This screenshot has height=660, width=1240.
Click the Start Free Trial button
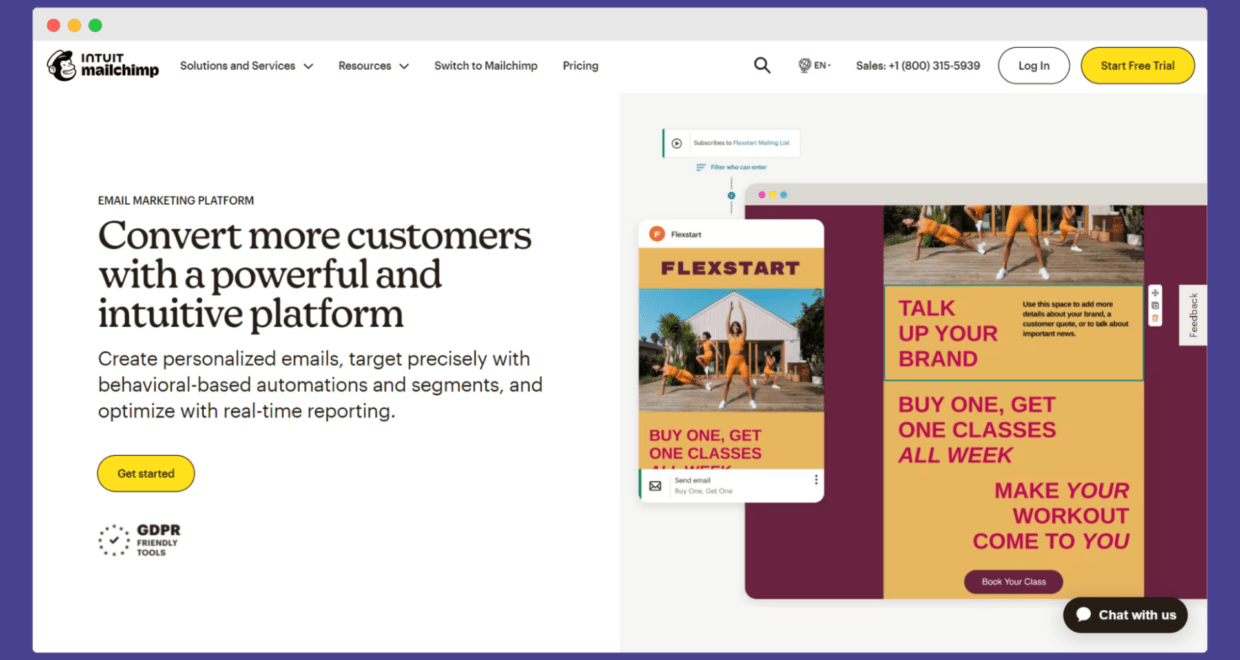1138,66
